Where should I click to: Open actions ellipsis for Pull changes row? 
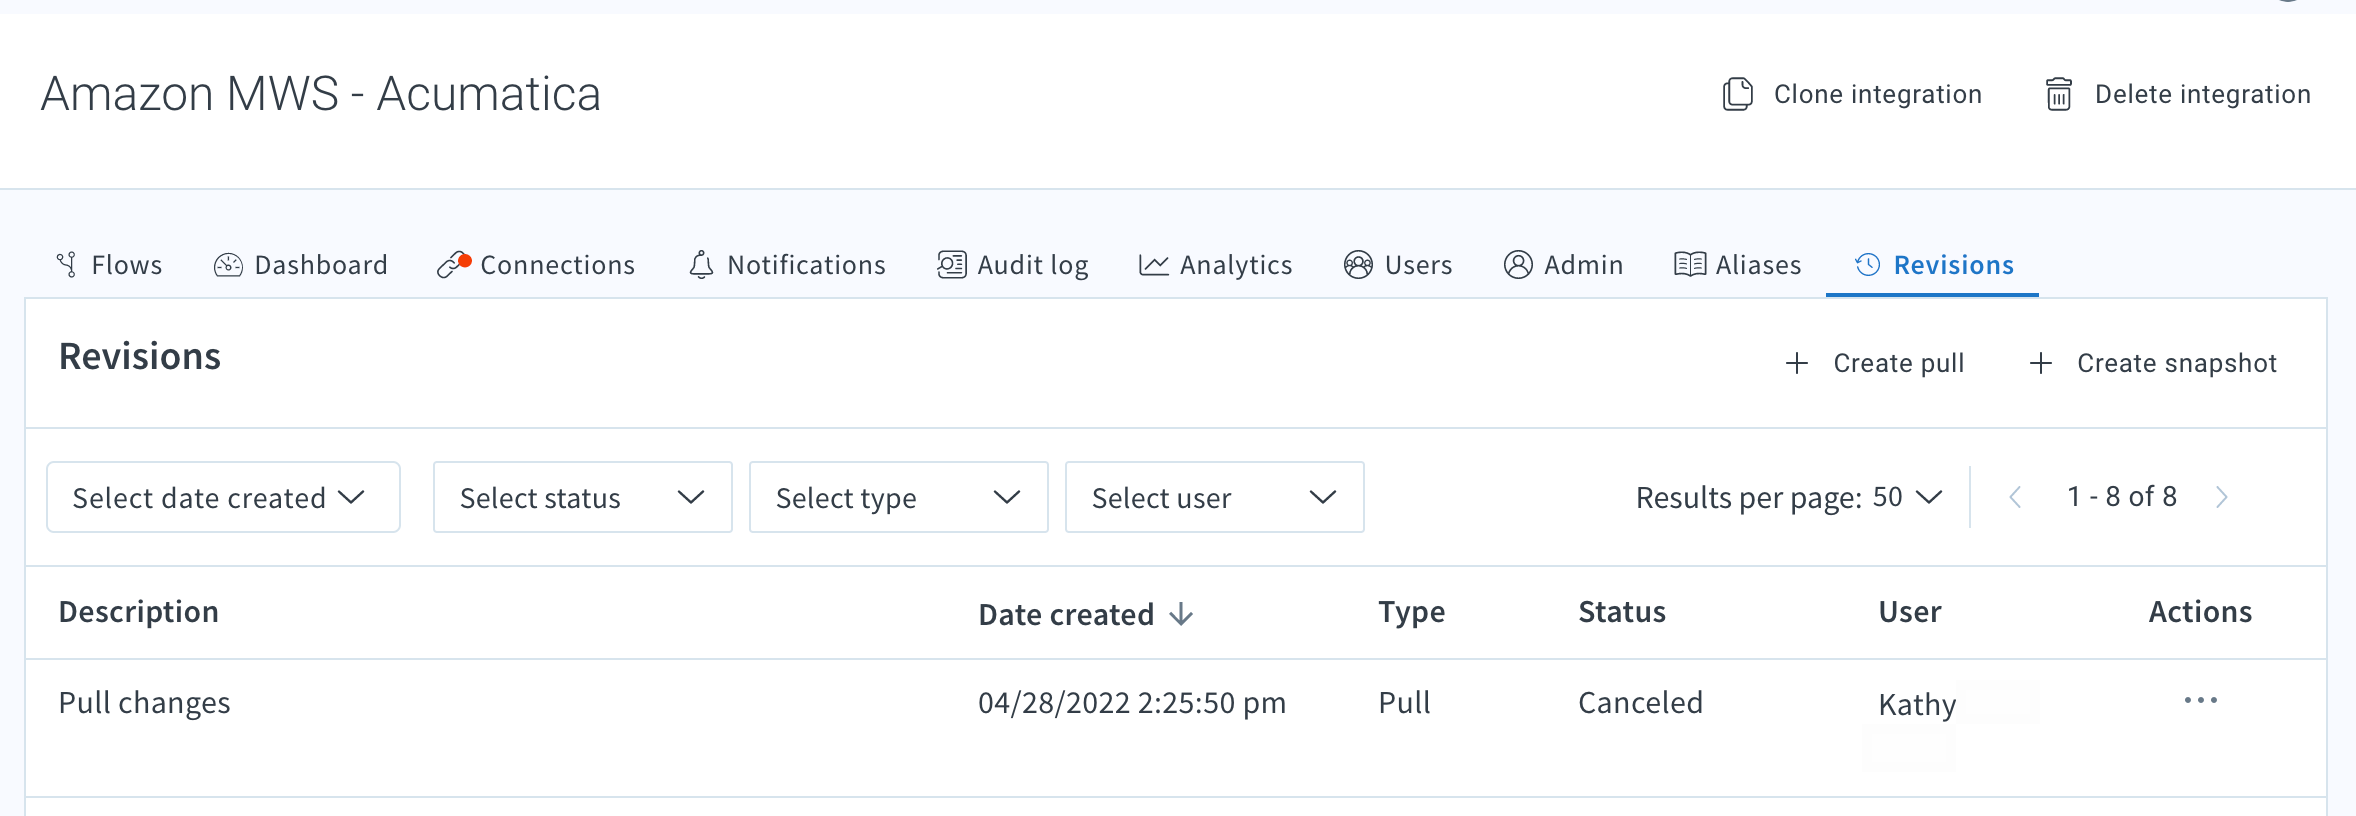point(2201,701)
